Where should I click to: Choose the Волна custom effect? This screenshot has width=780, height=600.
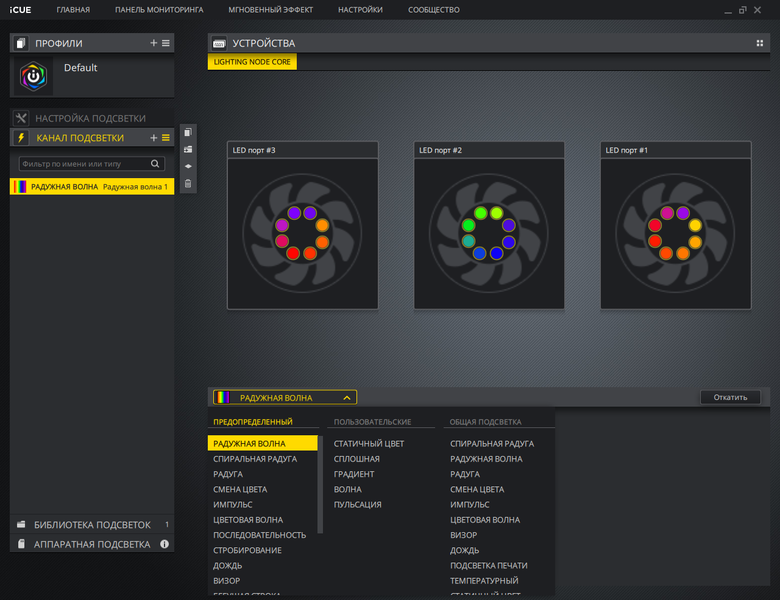point(348,490)
